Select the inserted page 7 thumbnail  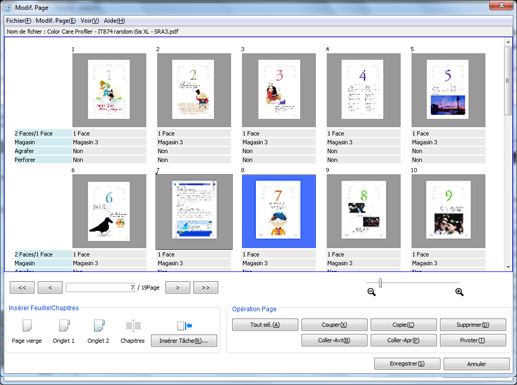click(x=194, y=211)
